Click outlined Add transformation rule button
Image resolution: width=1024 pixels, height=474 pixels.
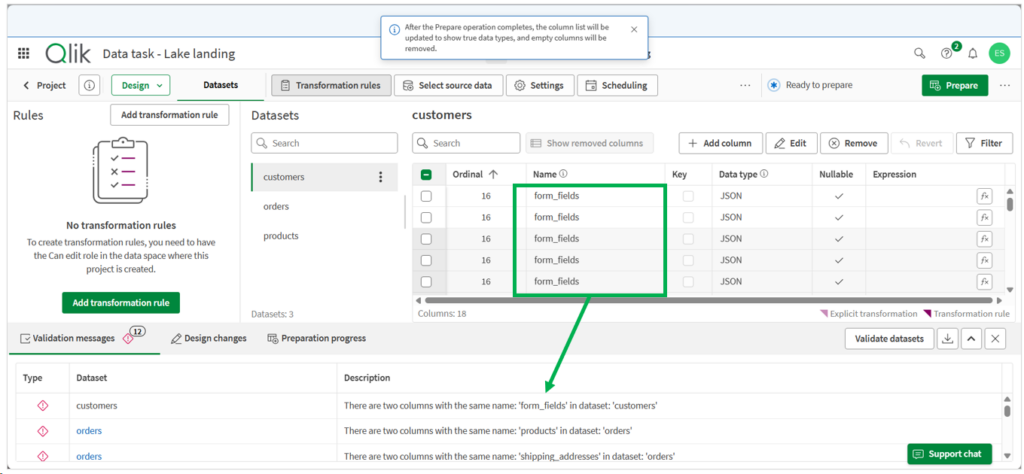point(170,115)
